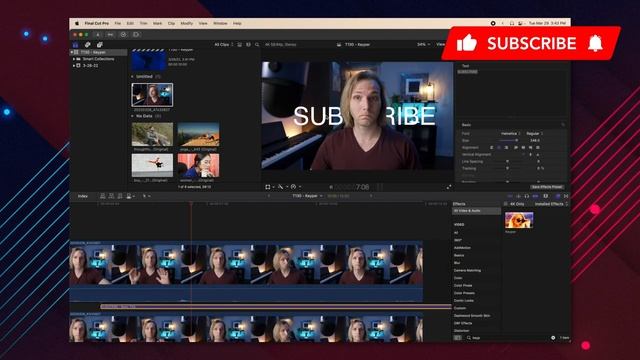This screenshot has width=640, height=360.
Task: Open the Window menu
Action: coord(220,24)
